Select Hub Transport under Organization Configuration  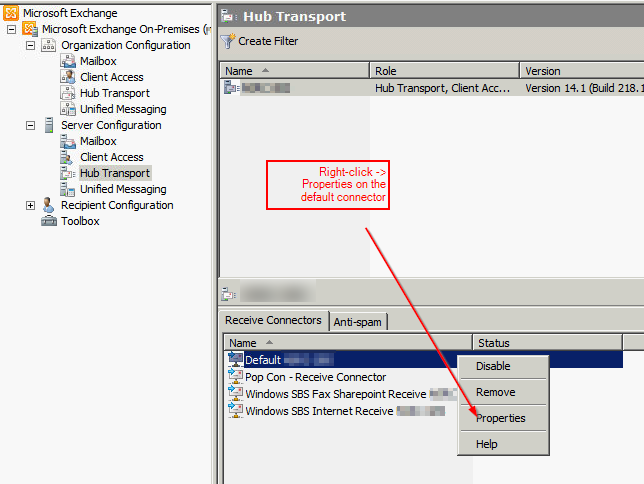point(115,93)
